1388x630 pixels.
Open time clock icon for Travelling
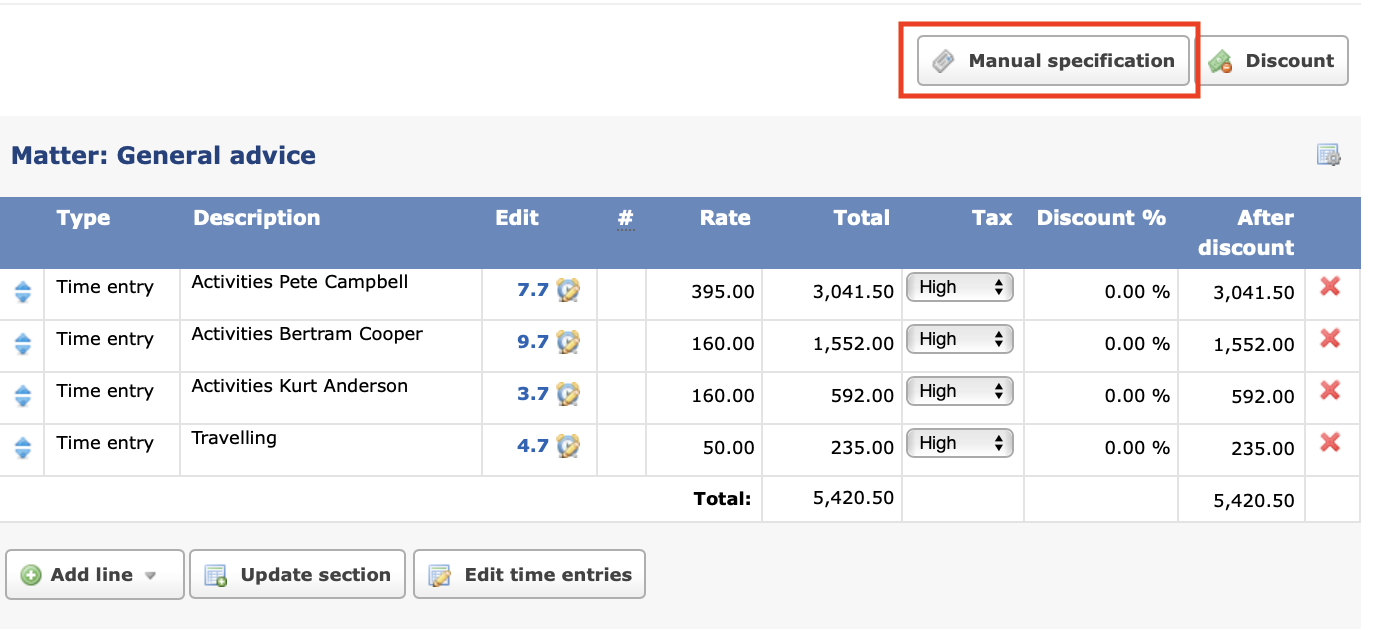[569, 446]
